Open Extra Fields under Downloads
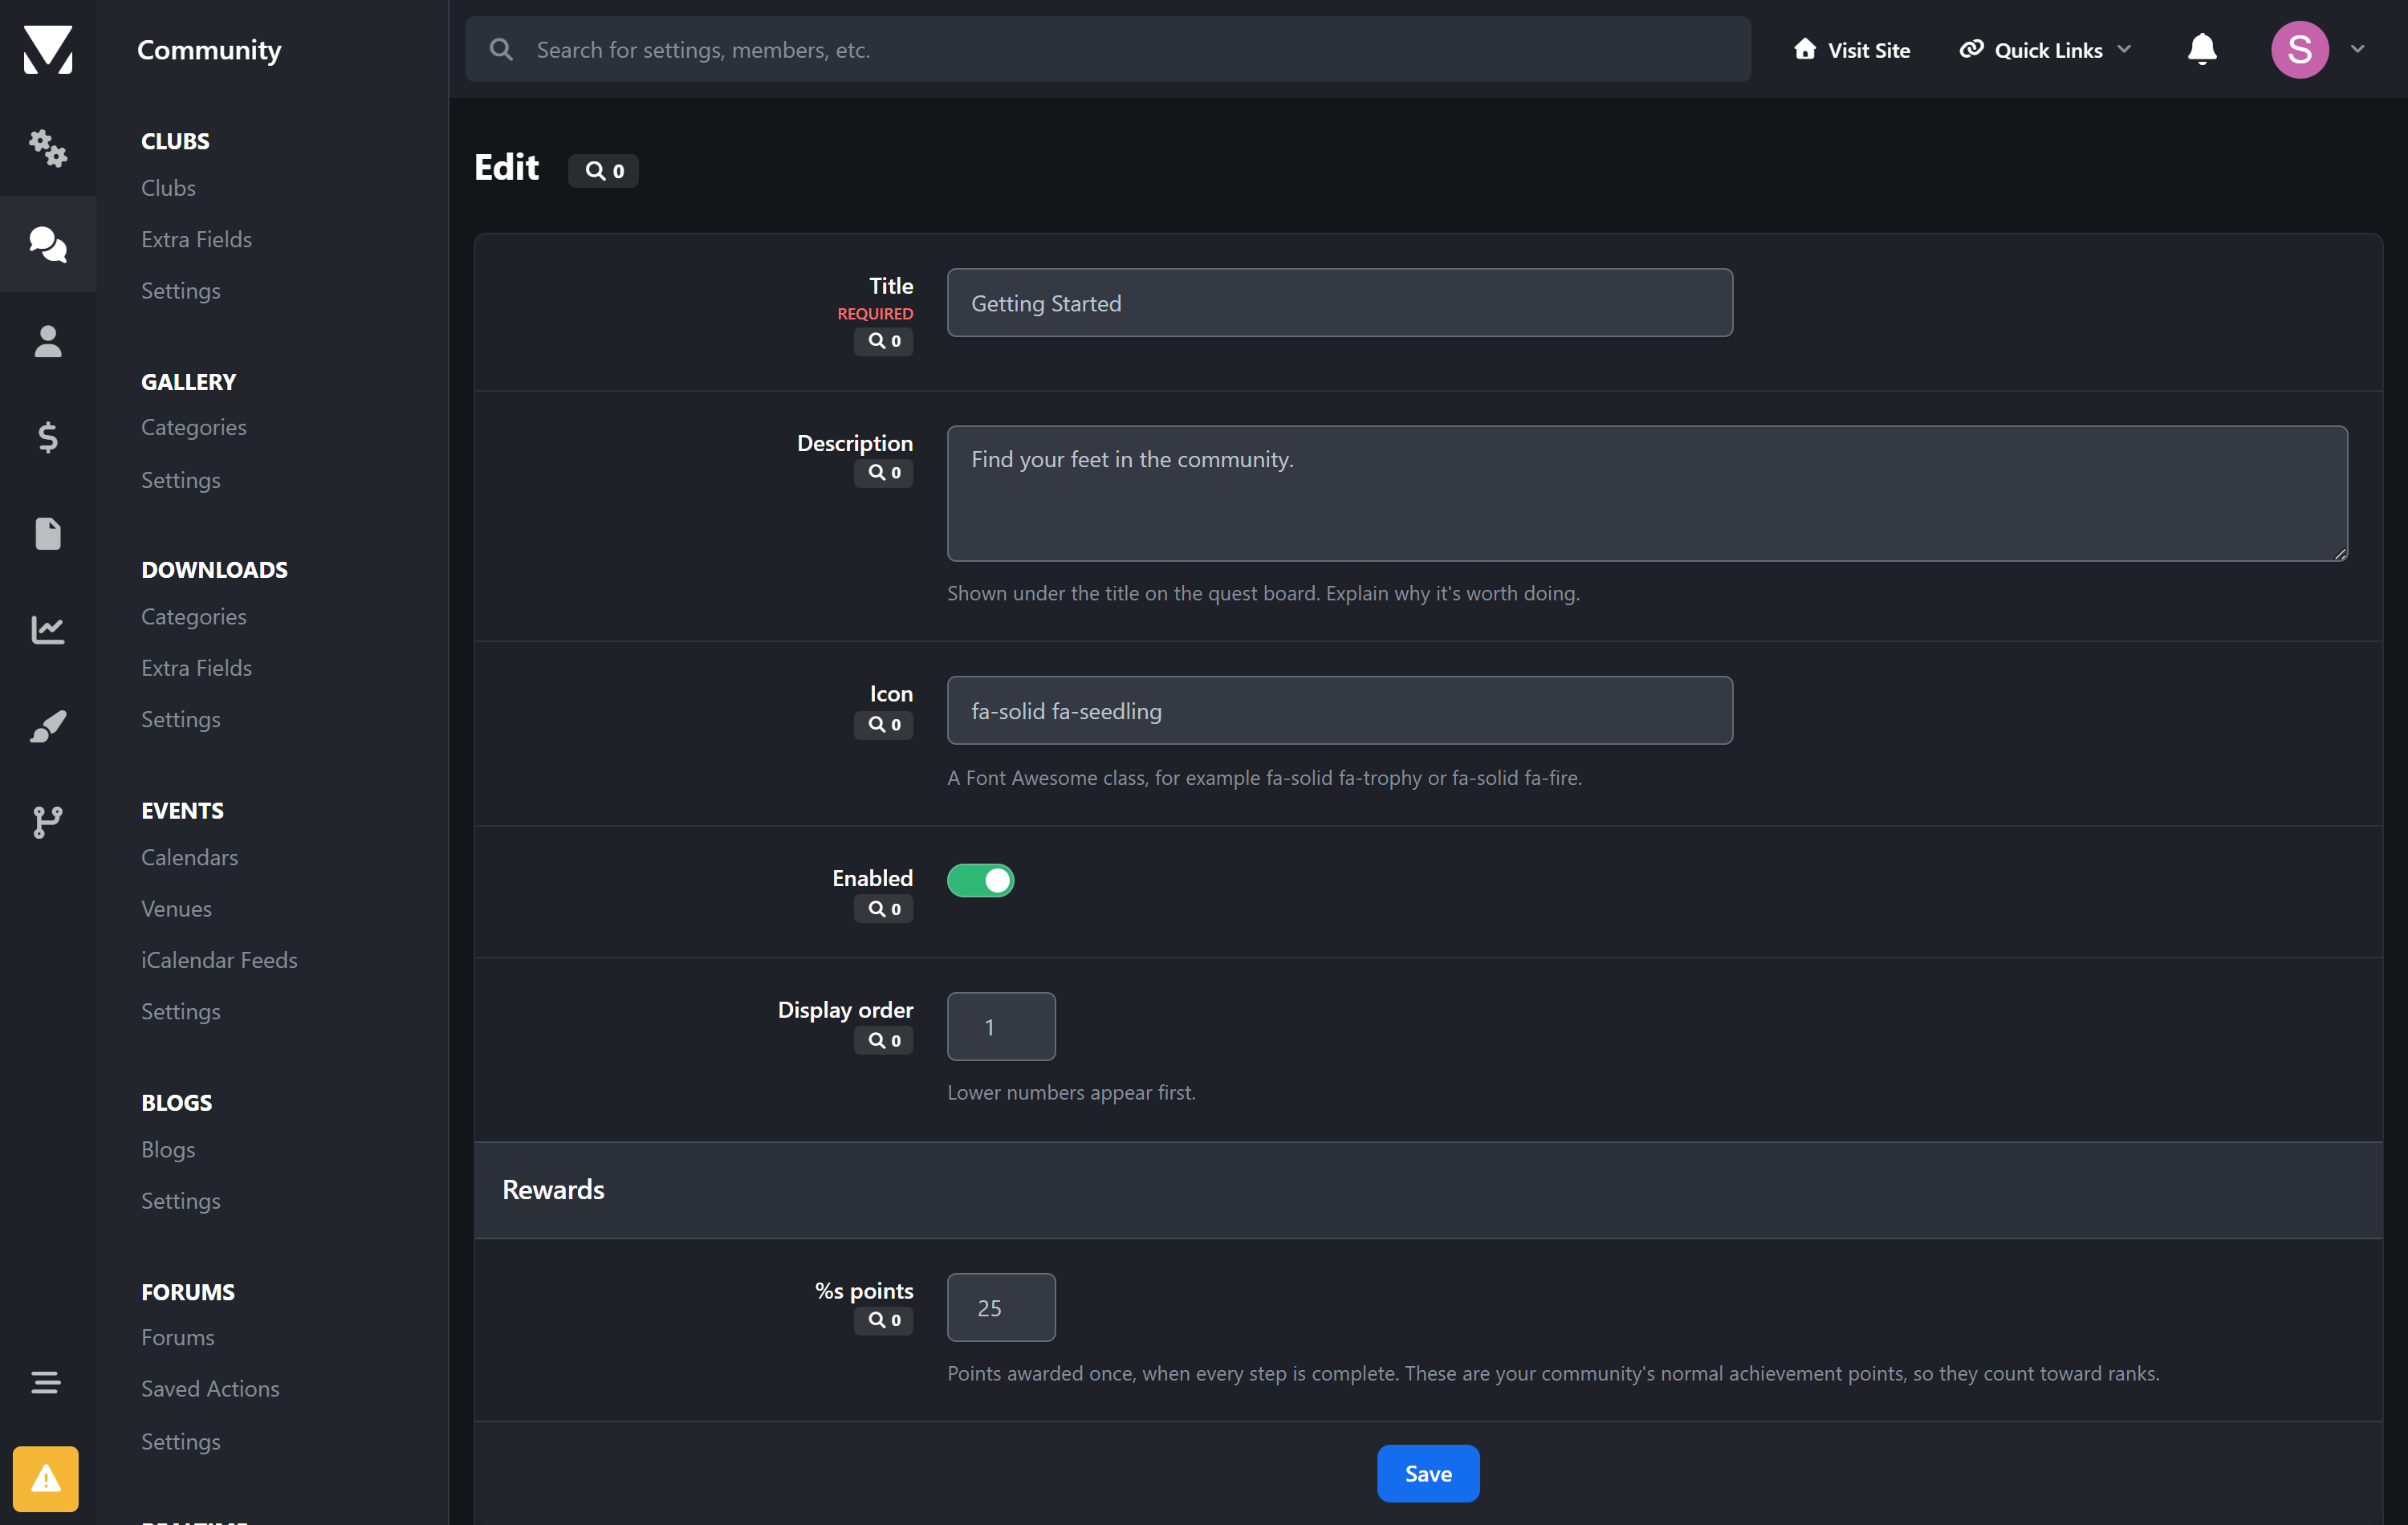The height and width of the screenshot is (1525, 2408). click(197, 667)
